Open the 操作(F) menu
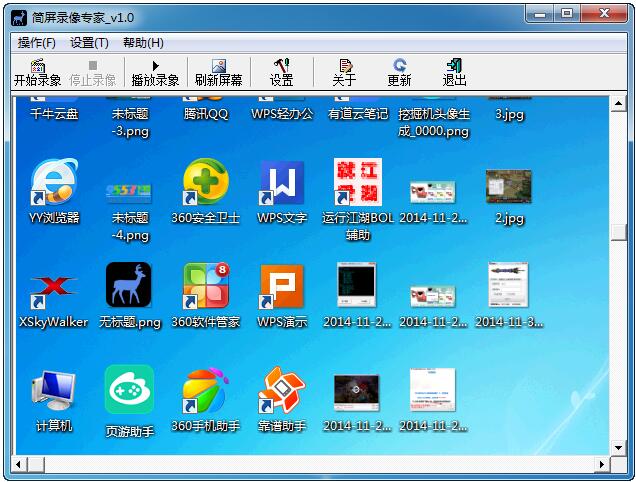Screen dimensions: 636x482 tap(37, 43)
